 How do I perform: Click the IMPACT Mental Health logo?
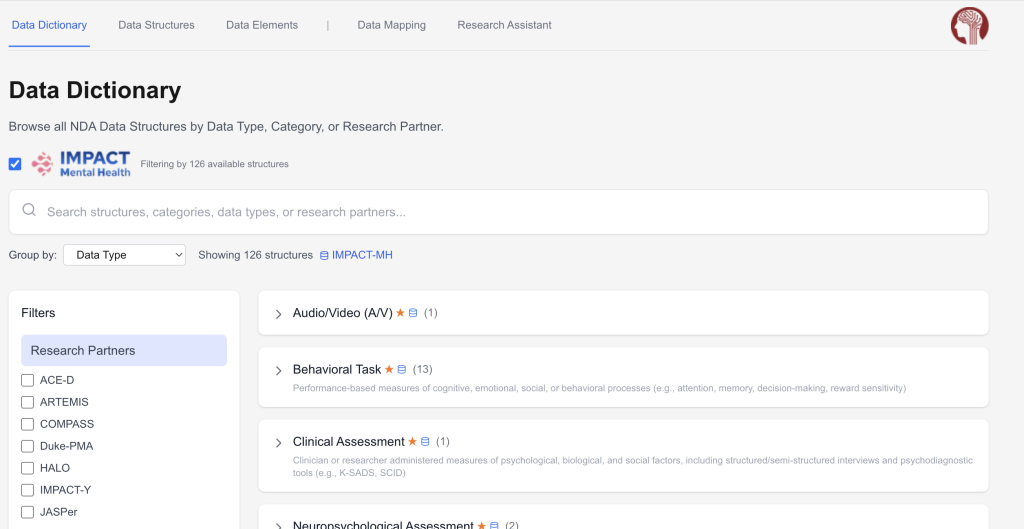point(81,164)
